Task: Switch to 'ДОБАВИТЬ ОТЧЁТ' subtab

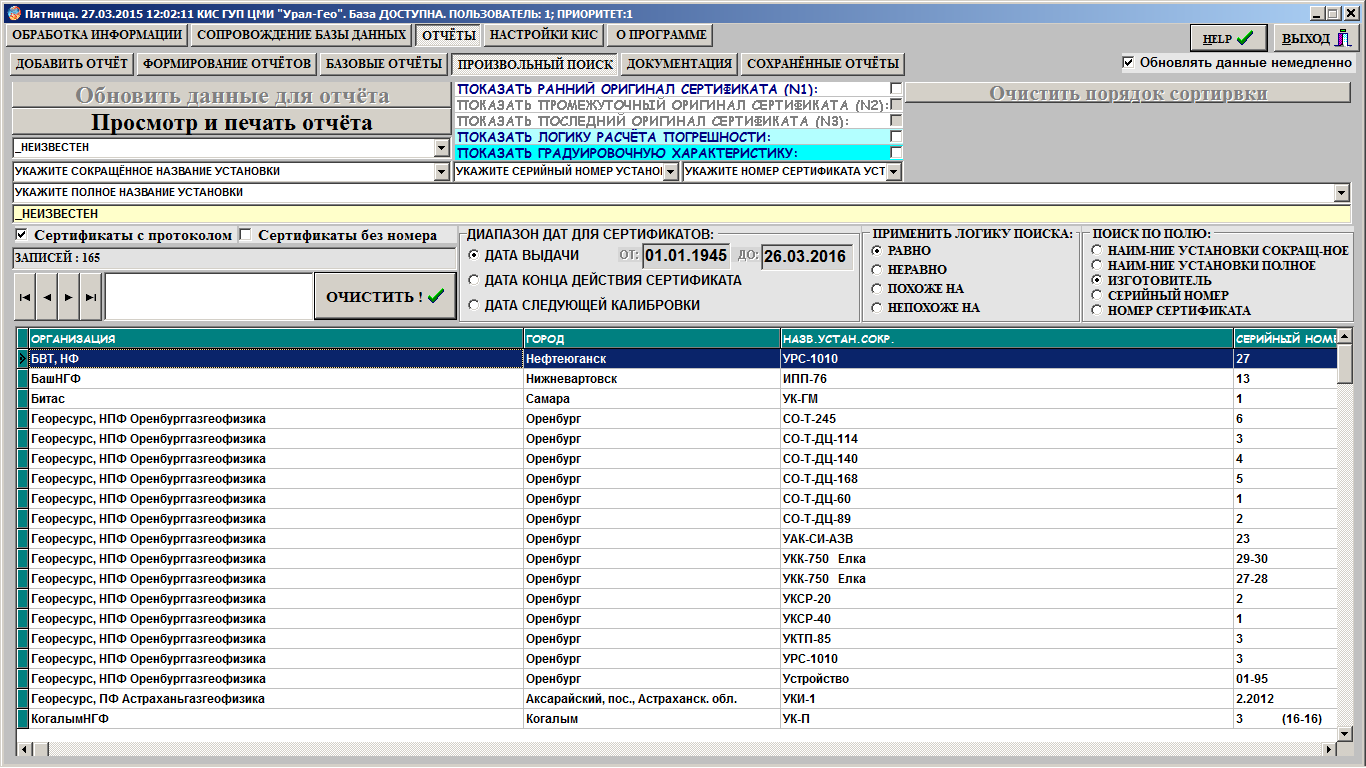Action: click(x=72, y=64)
